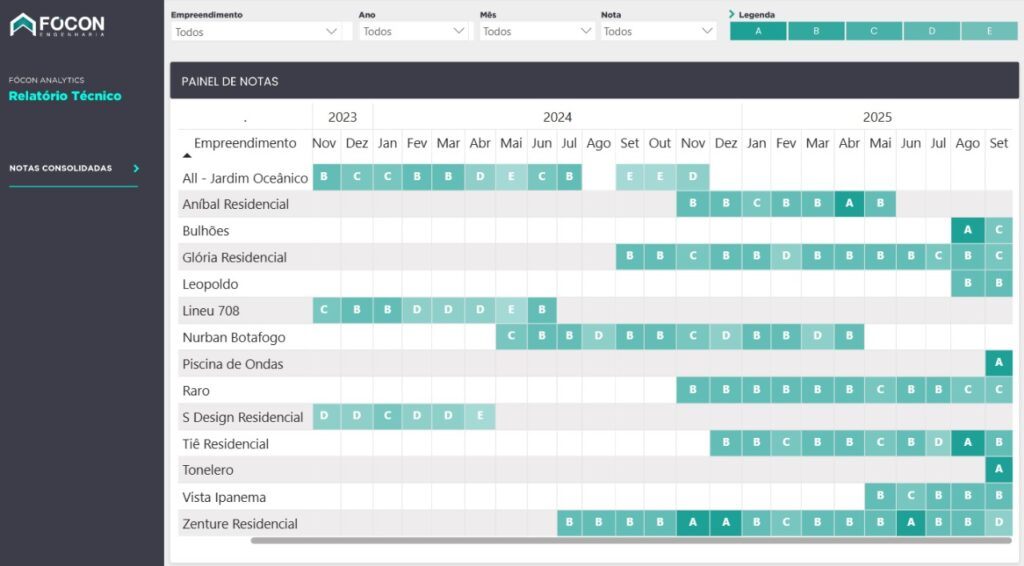Click the FOCON Engenharia logo
1024x566 pixels.
coord(57,25)
